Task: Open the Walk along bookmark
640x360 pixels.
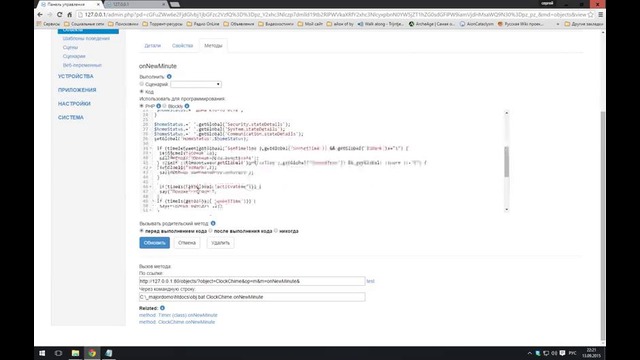Action: click(380, 24)
